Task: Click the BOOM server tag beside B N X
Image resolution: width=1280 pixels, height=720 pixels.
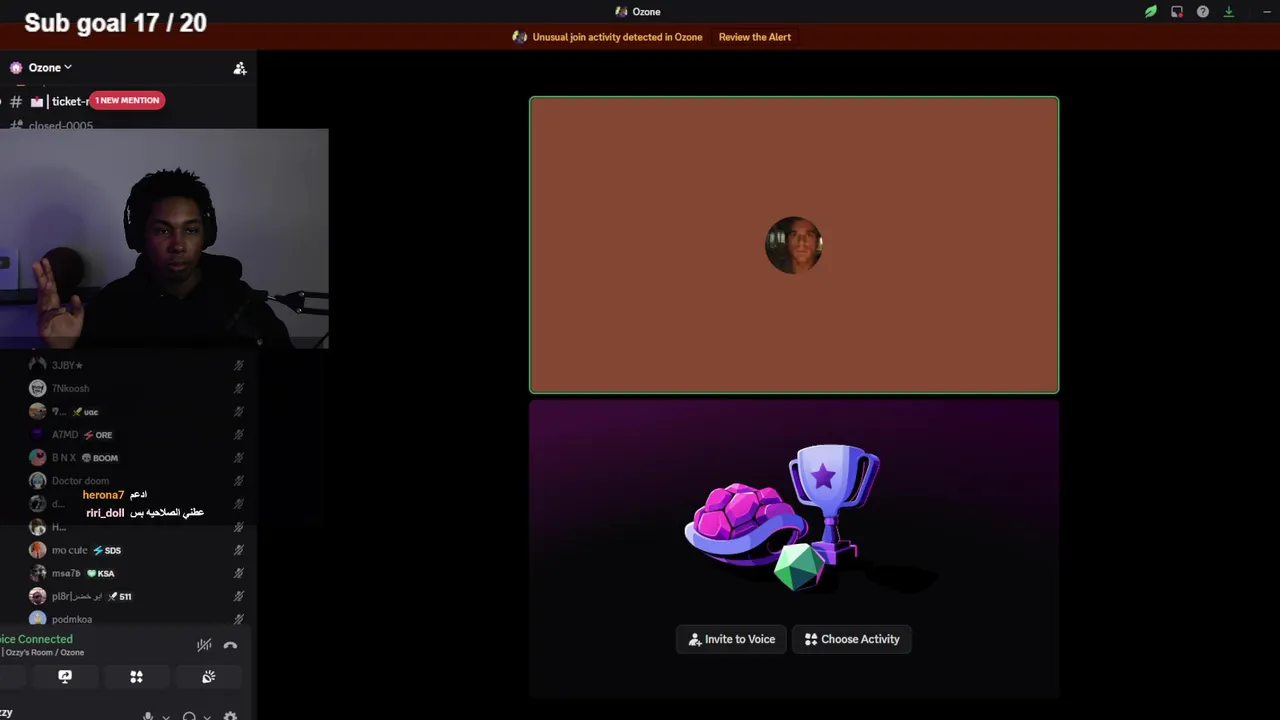Action: click(x=100, y=458)
